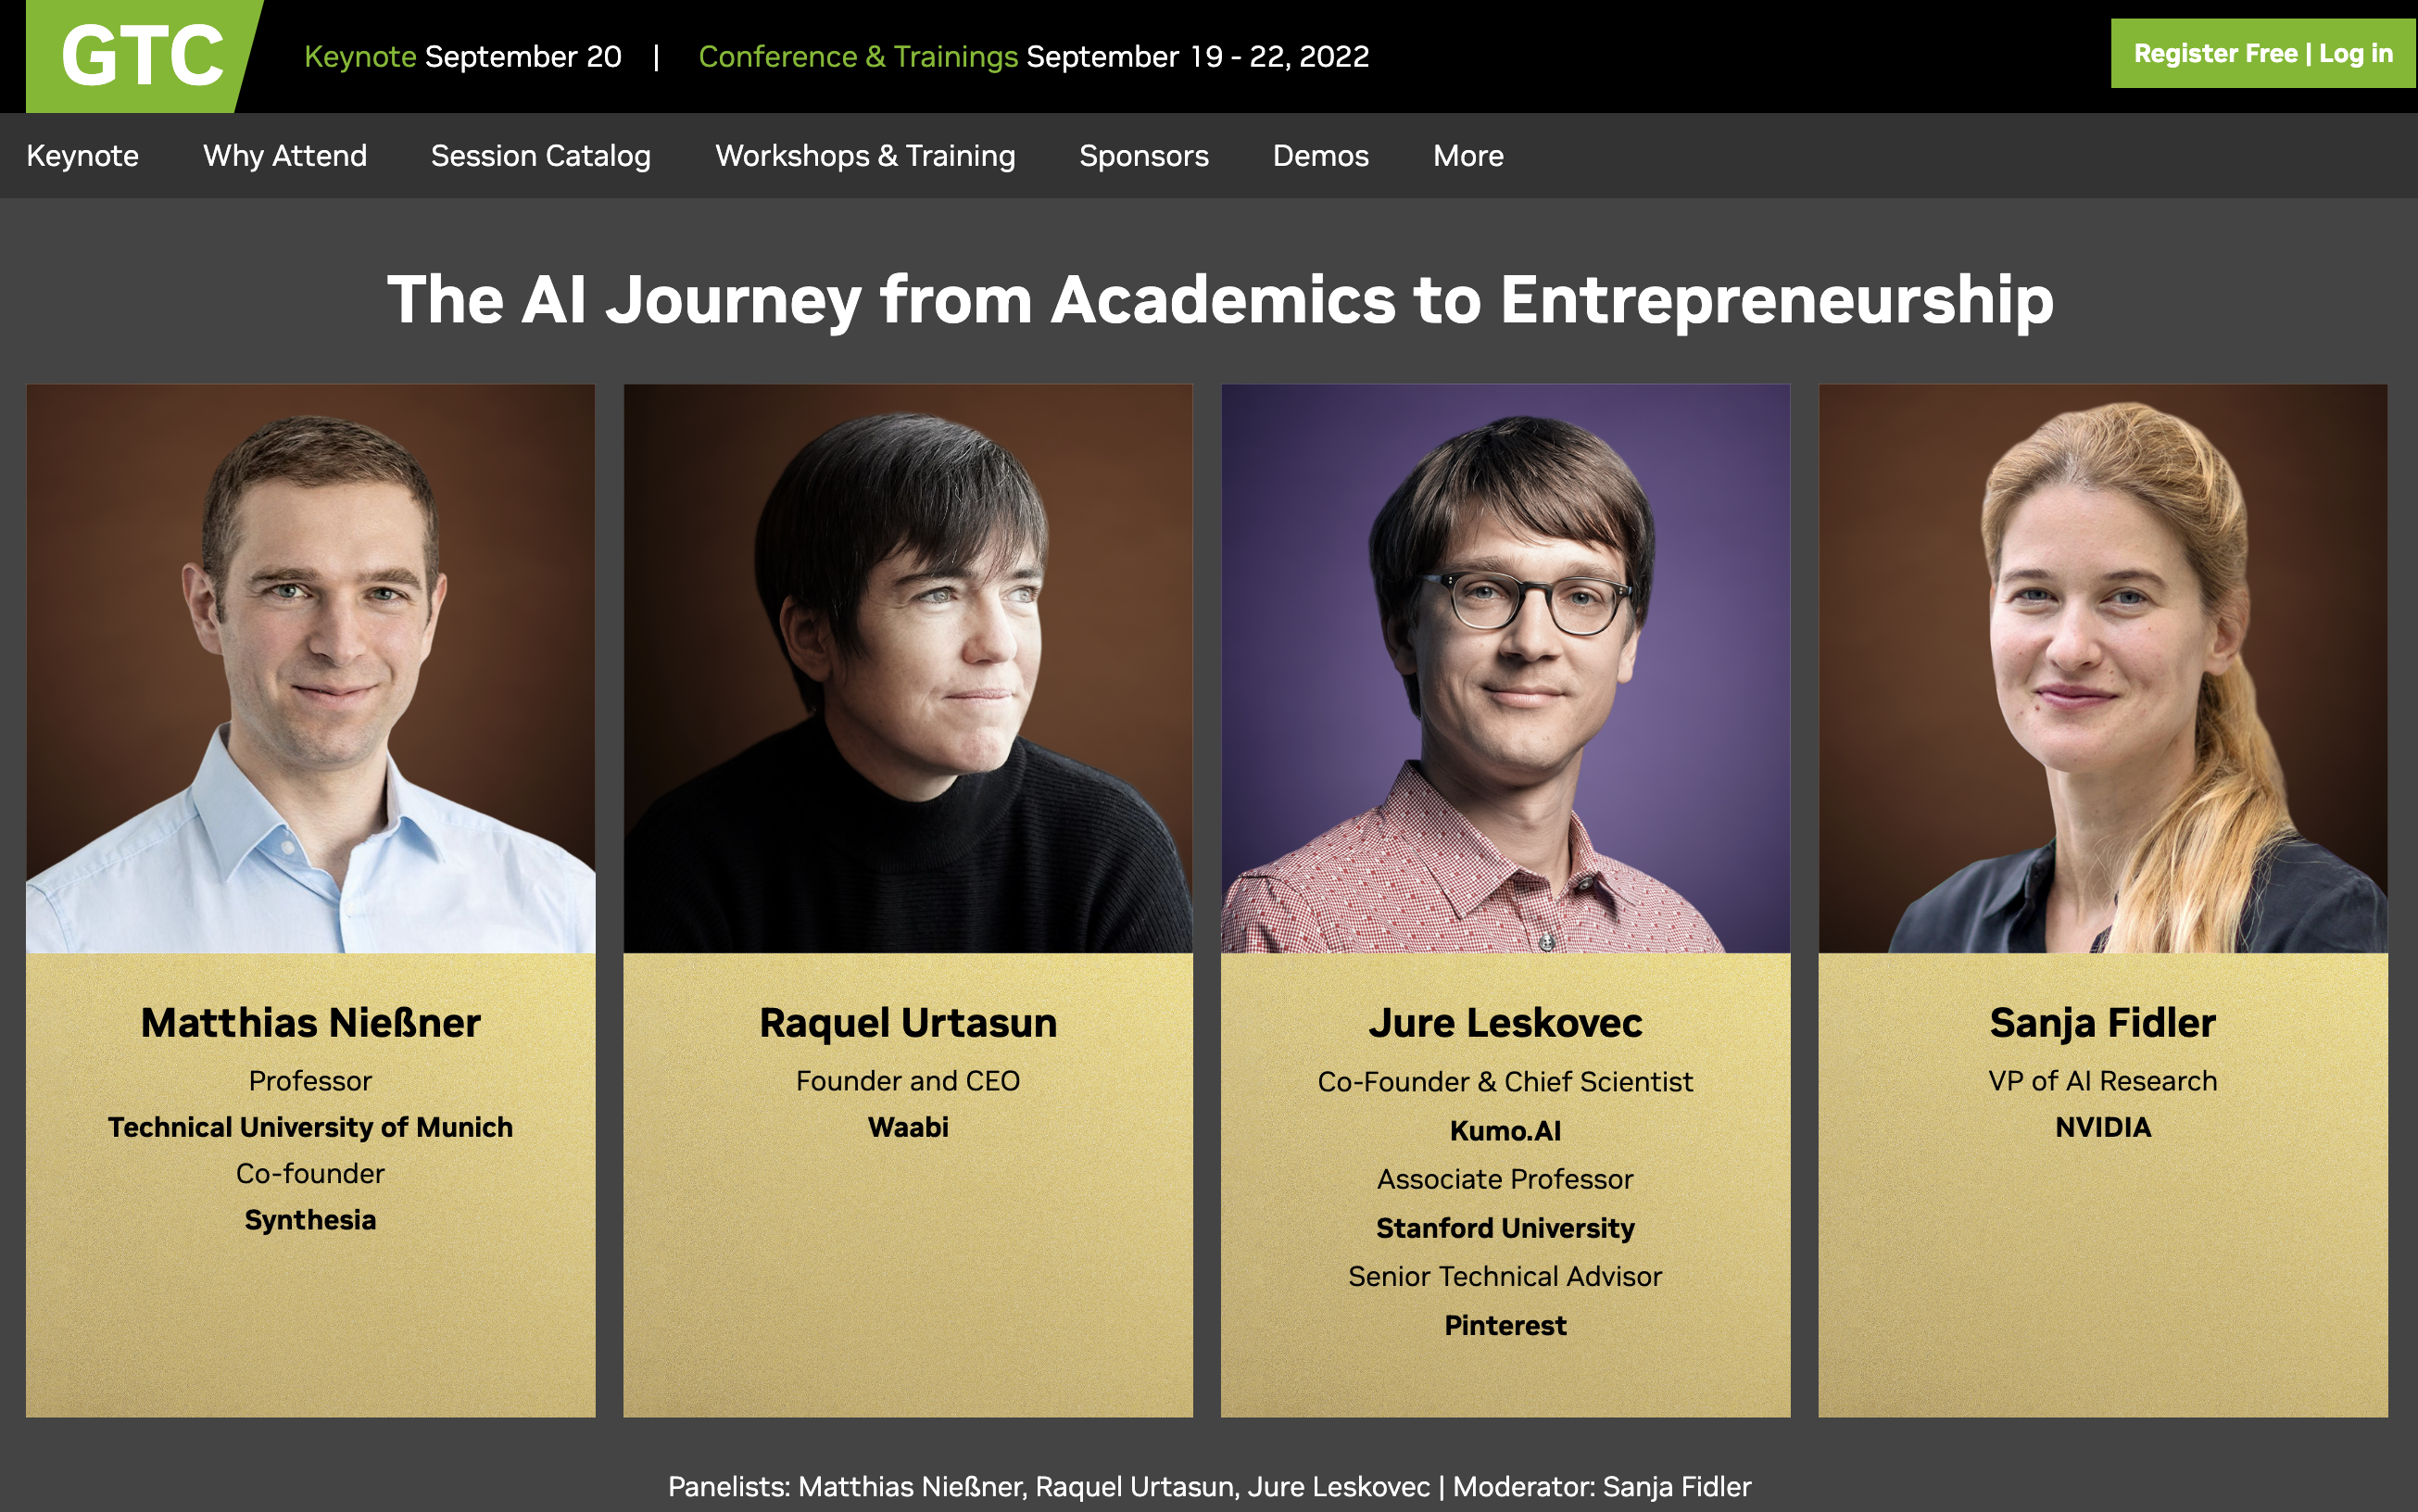Click Sanja Fidler's portrait photo
Screen dimensions: 2418x1512
click(x=2103, y=668)
